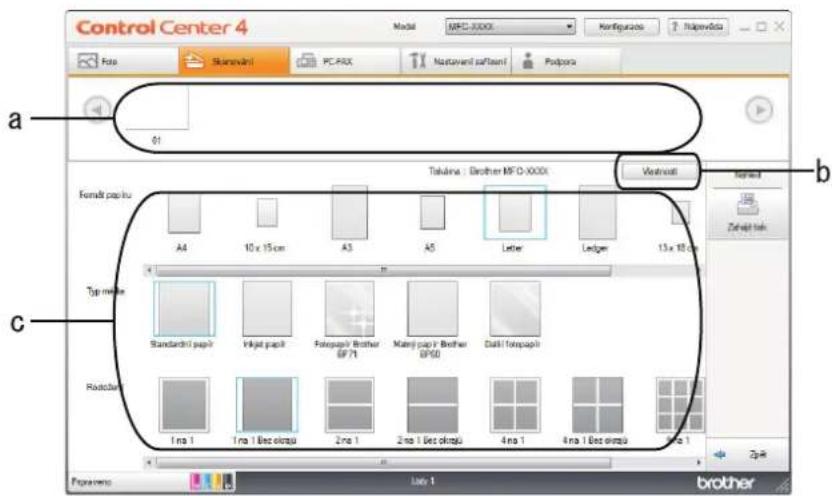Open the Podpora tab

point(566,61)
